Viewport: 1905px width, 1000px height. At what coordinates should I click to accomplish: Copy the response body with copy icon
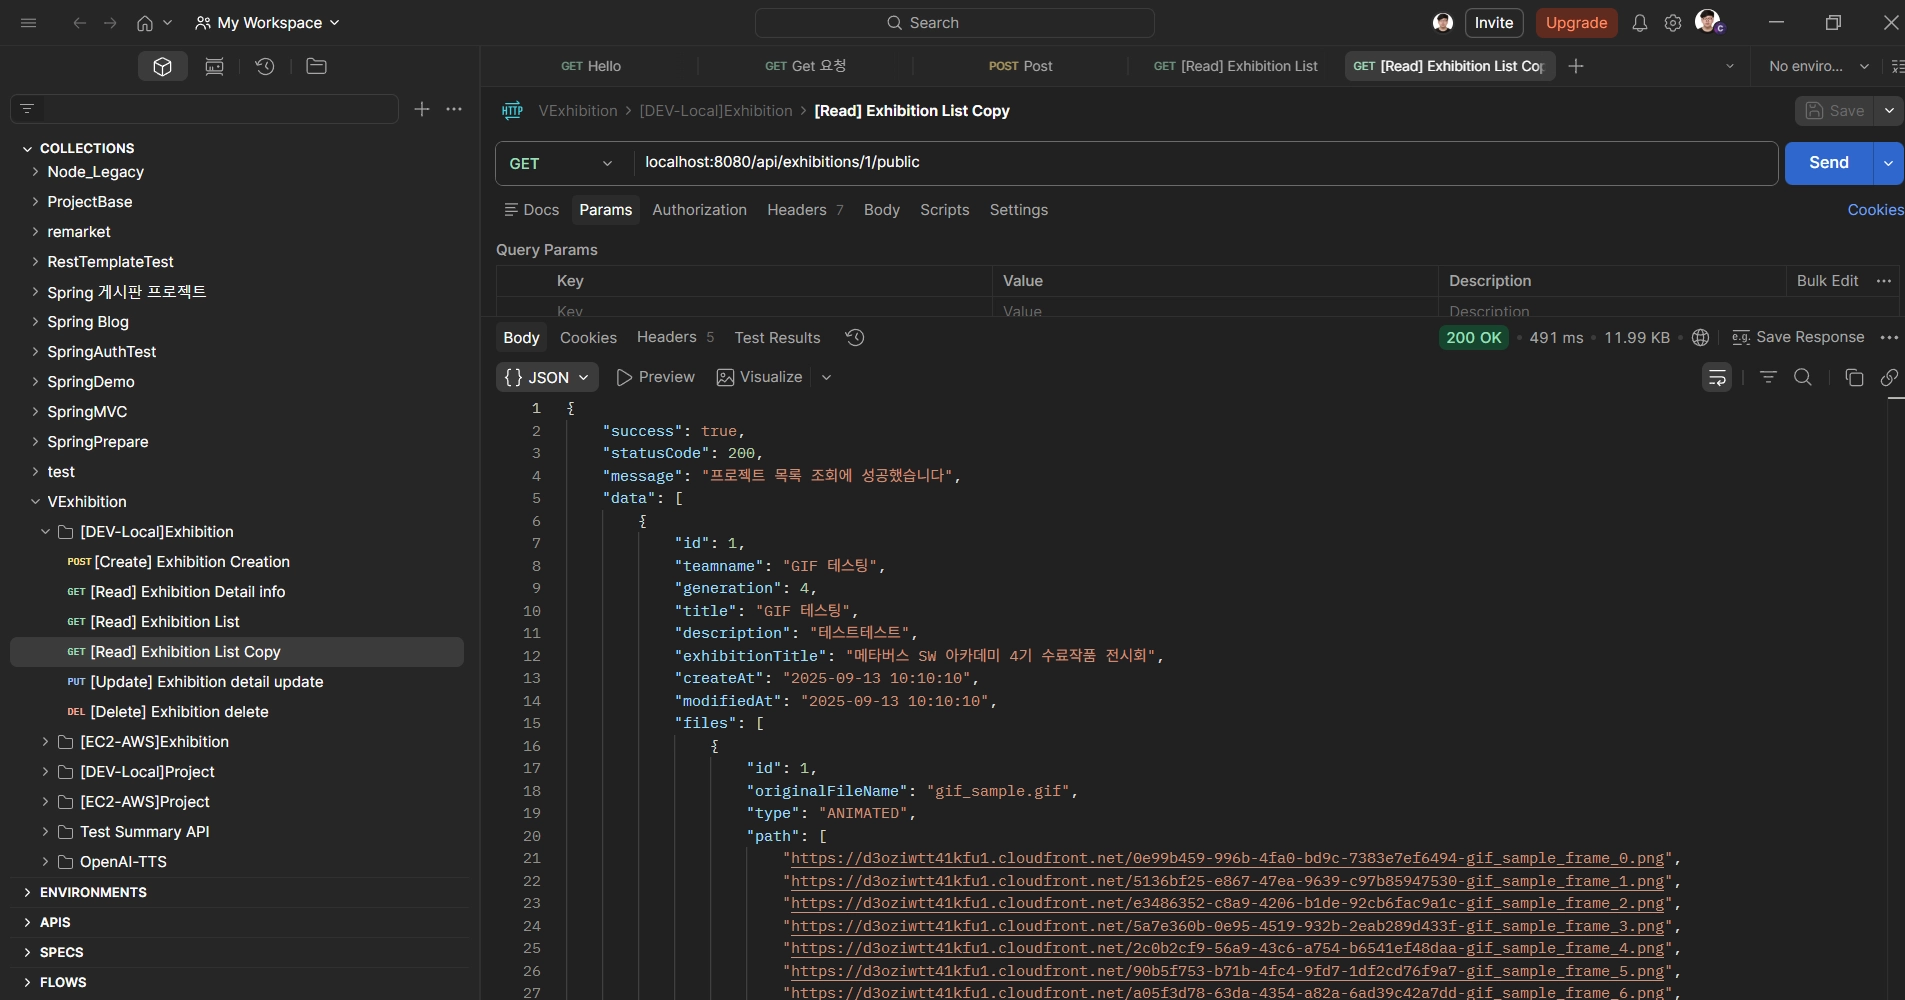pos(1853,377)
